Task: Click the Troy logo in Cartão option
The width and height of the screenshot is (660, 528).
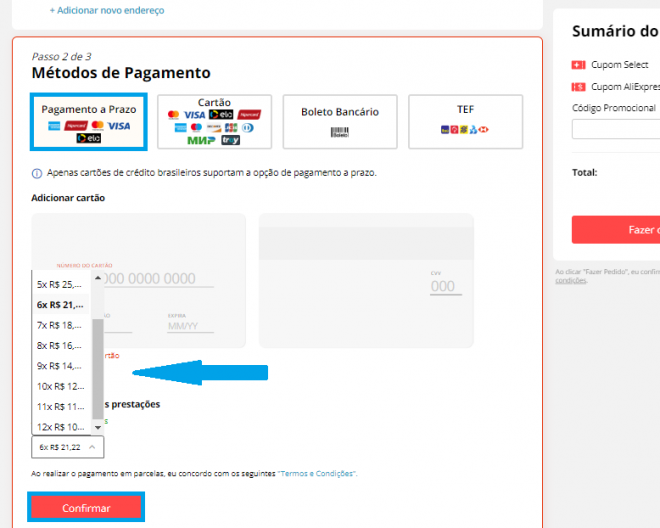Action: coord(231,140)
